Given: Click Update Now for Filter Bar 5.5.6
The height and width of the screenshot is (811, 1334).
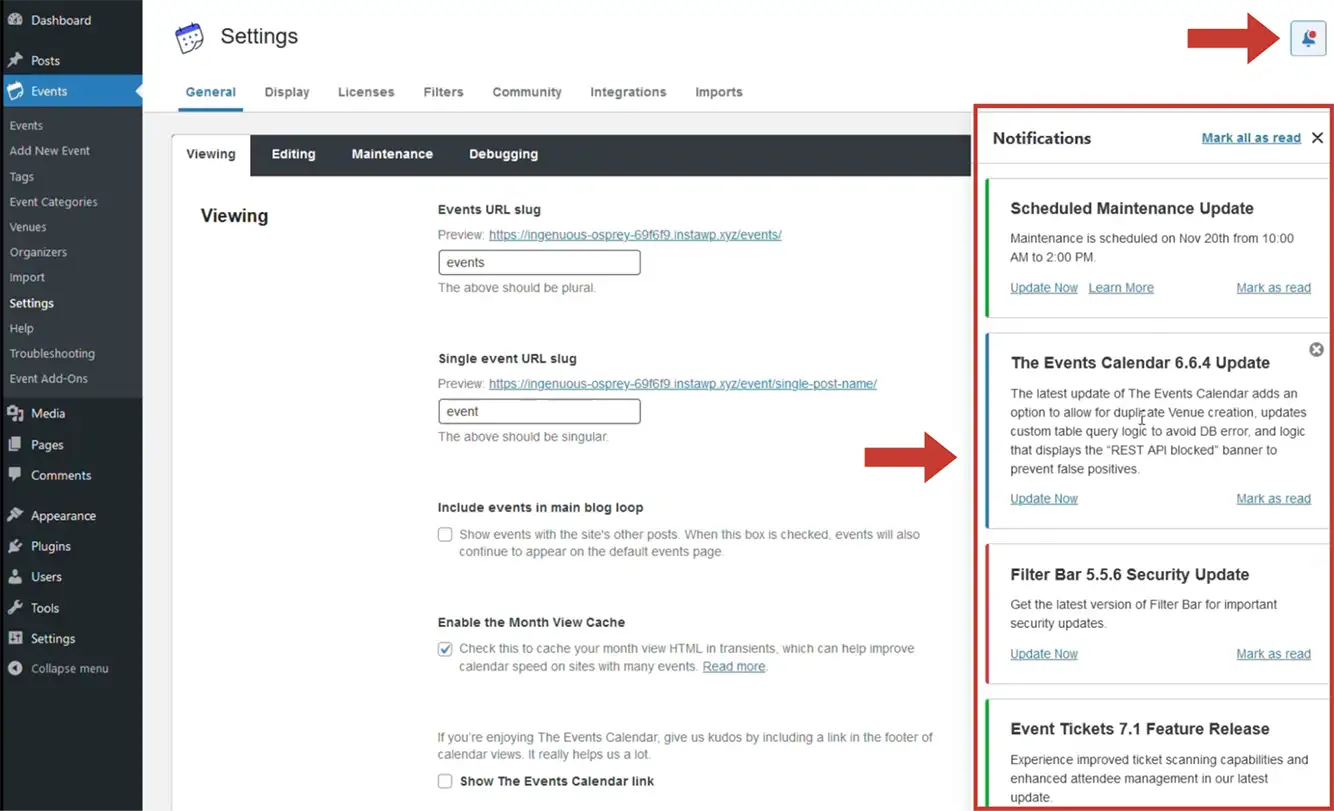Looking at the screenshot, I should pos(1043,654).
